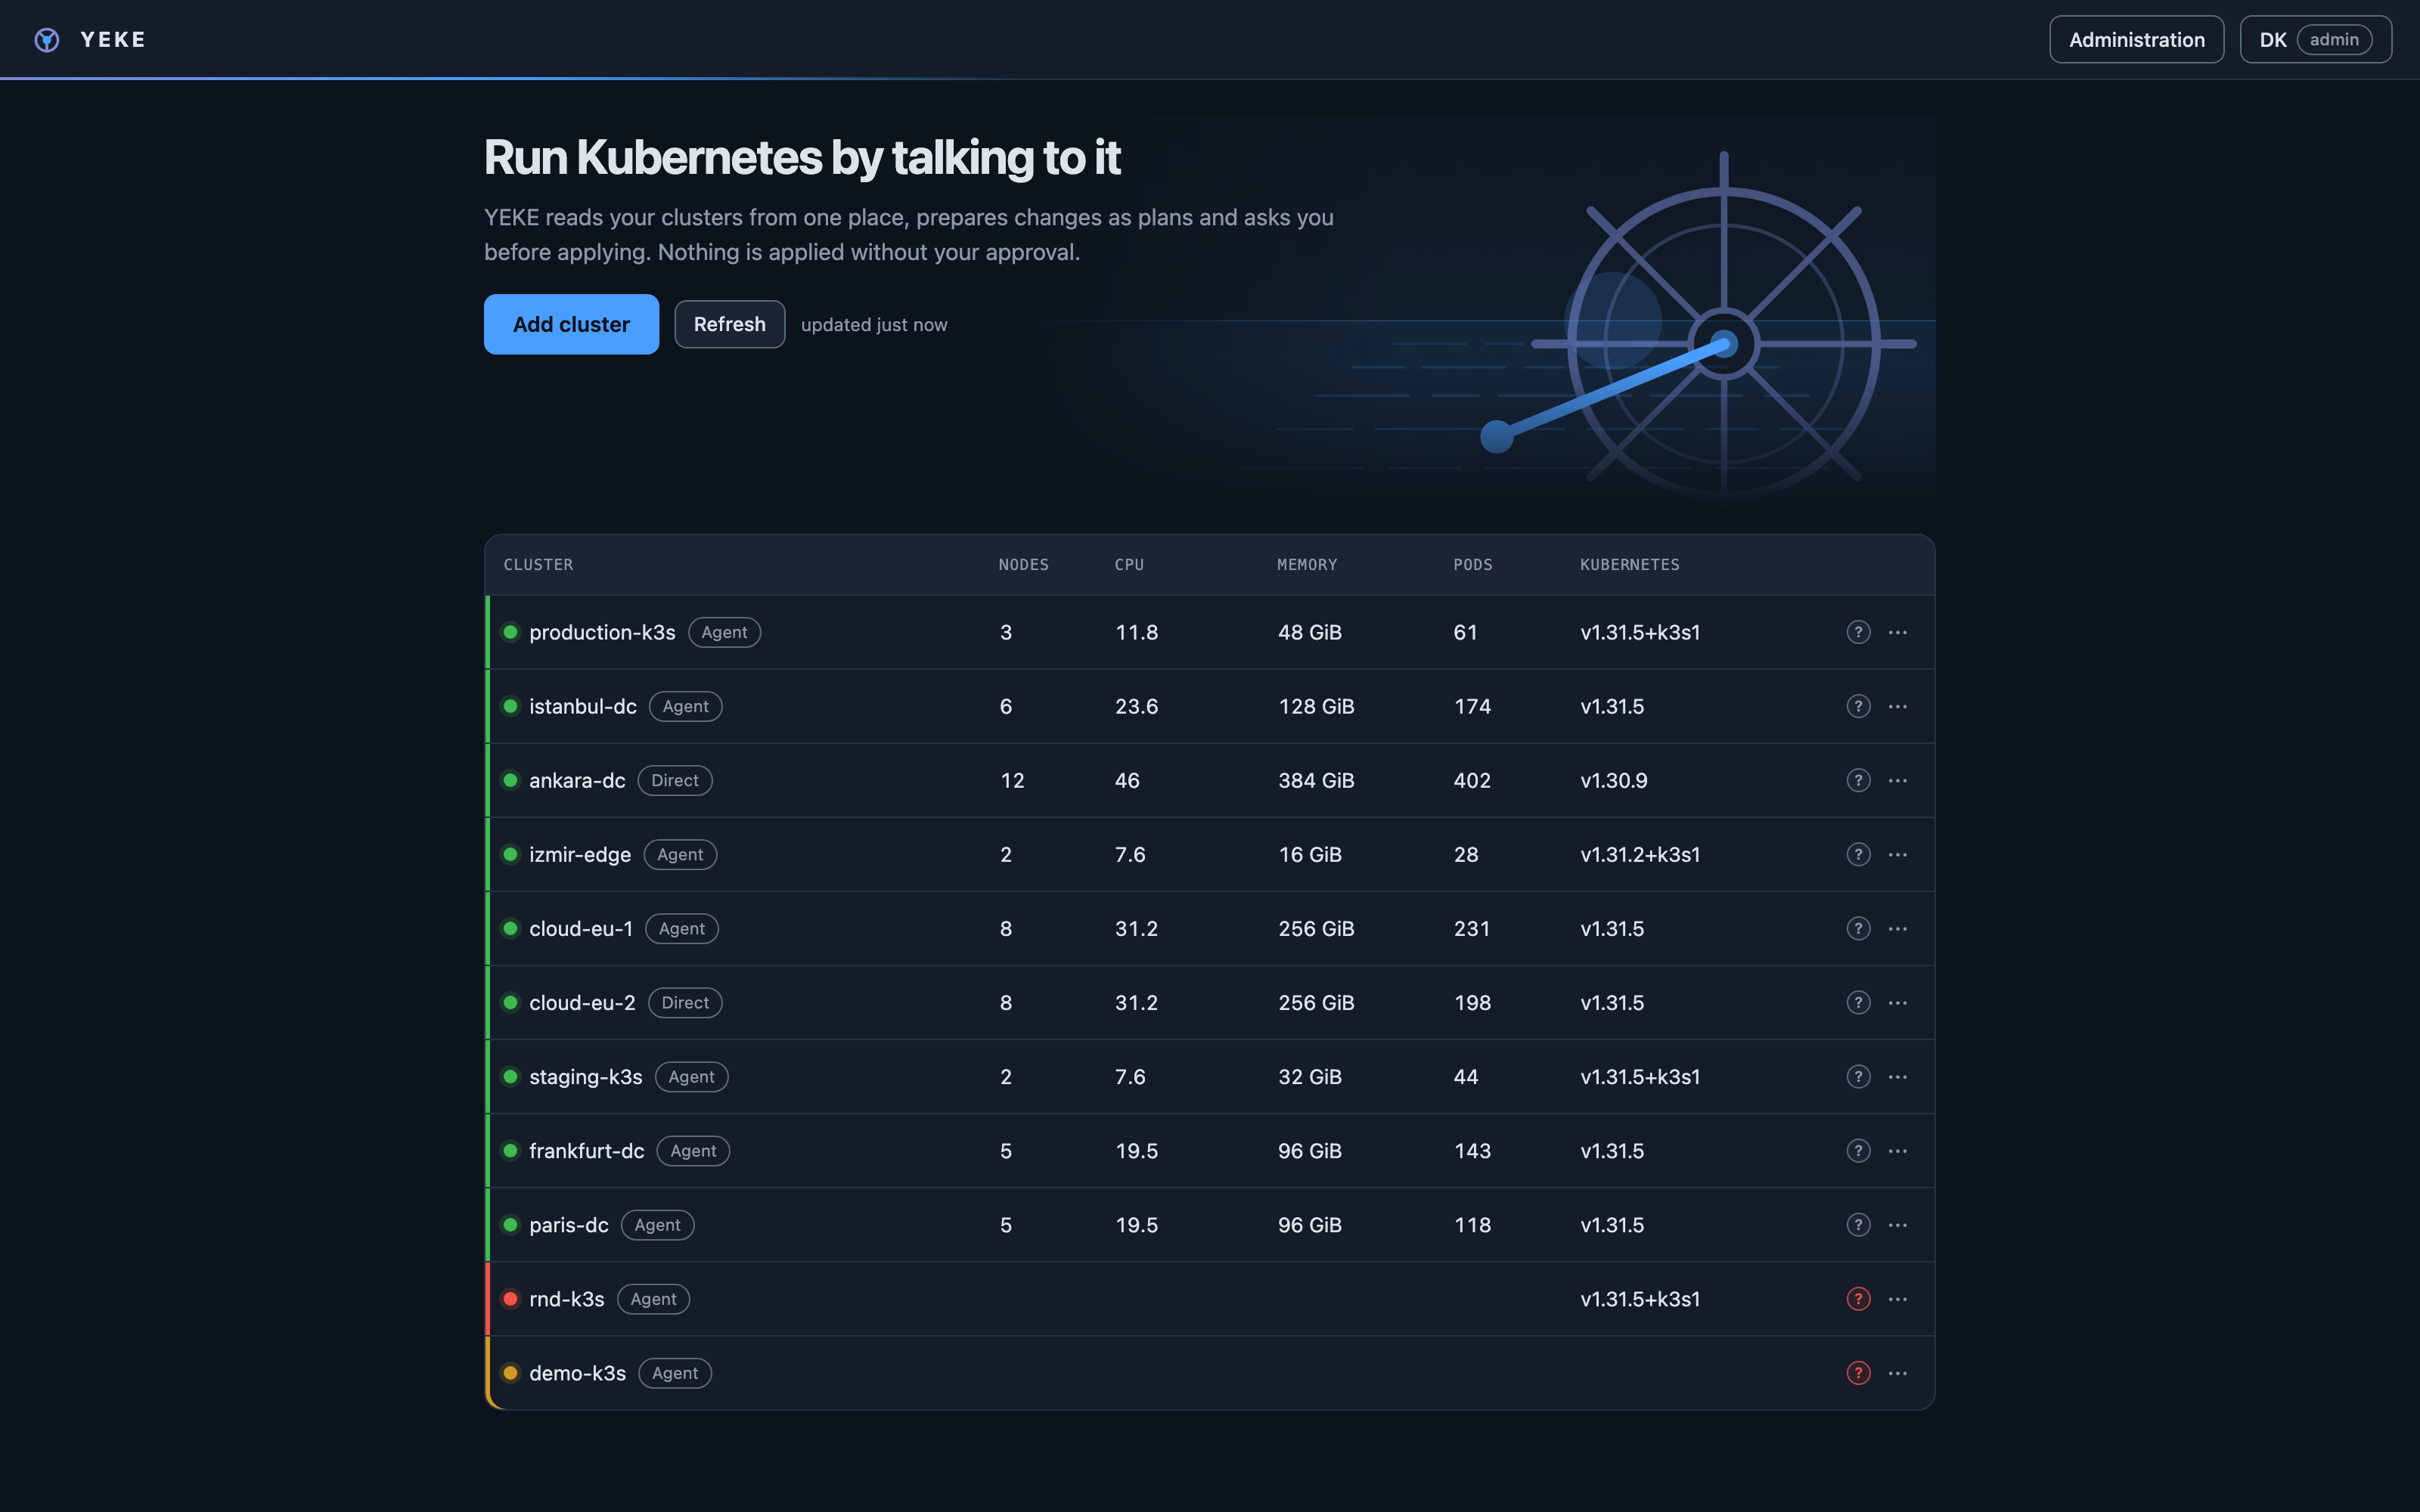This screenshot has height=1512, width=2420.
Task: Click the 'updated just now' status text
Action: (x=874, y=325)
